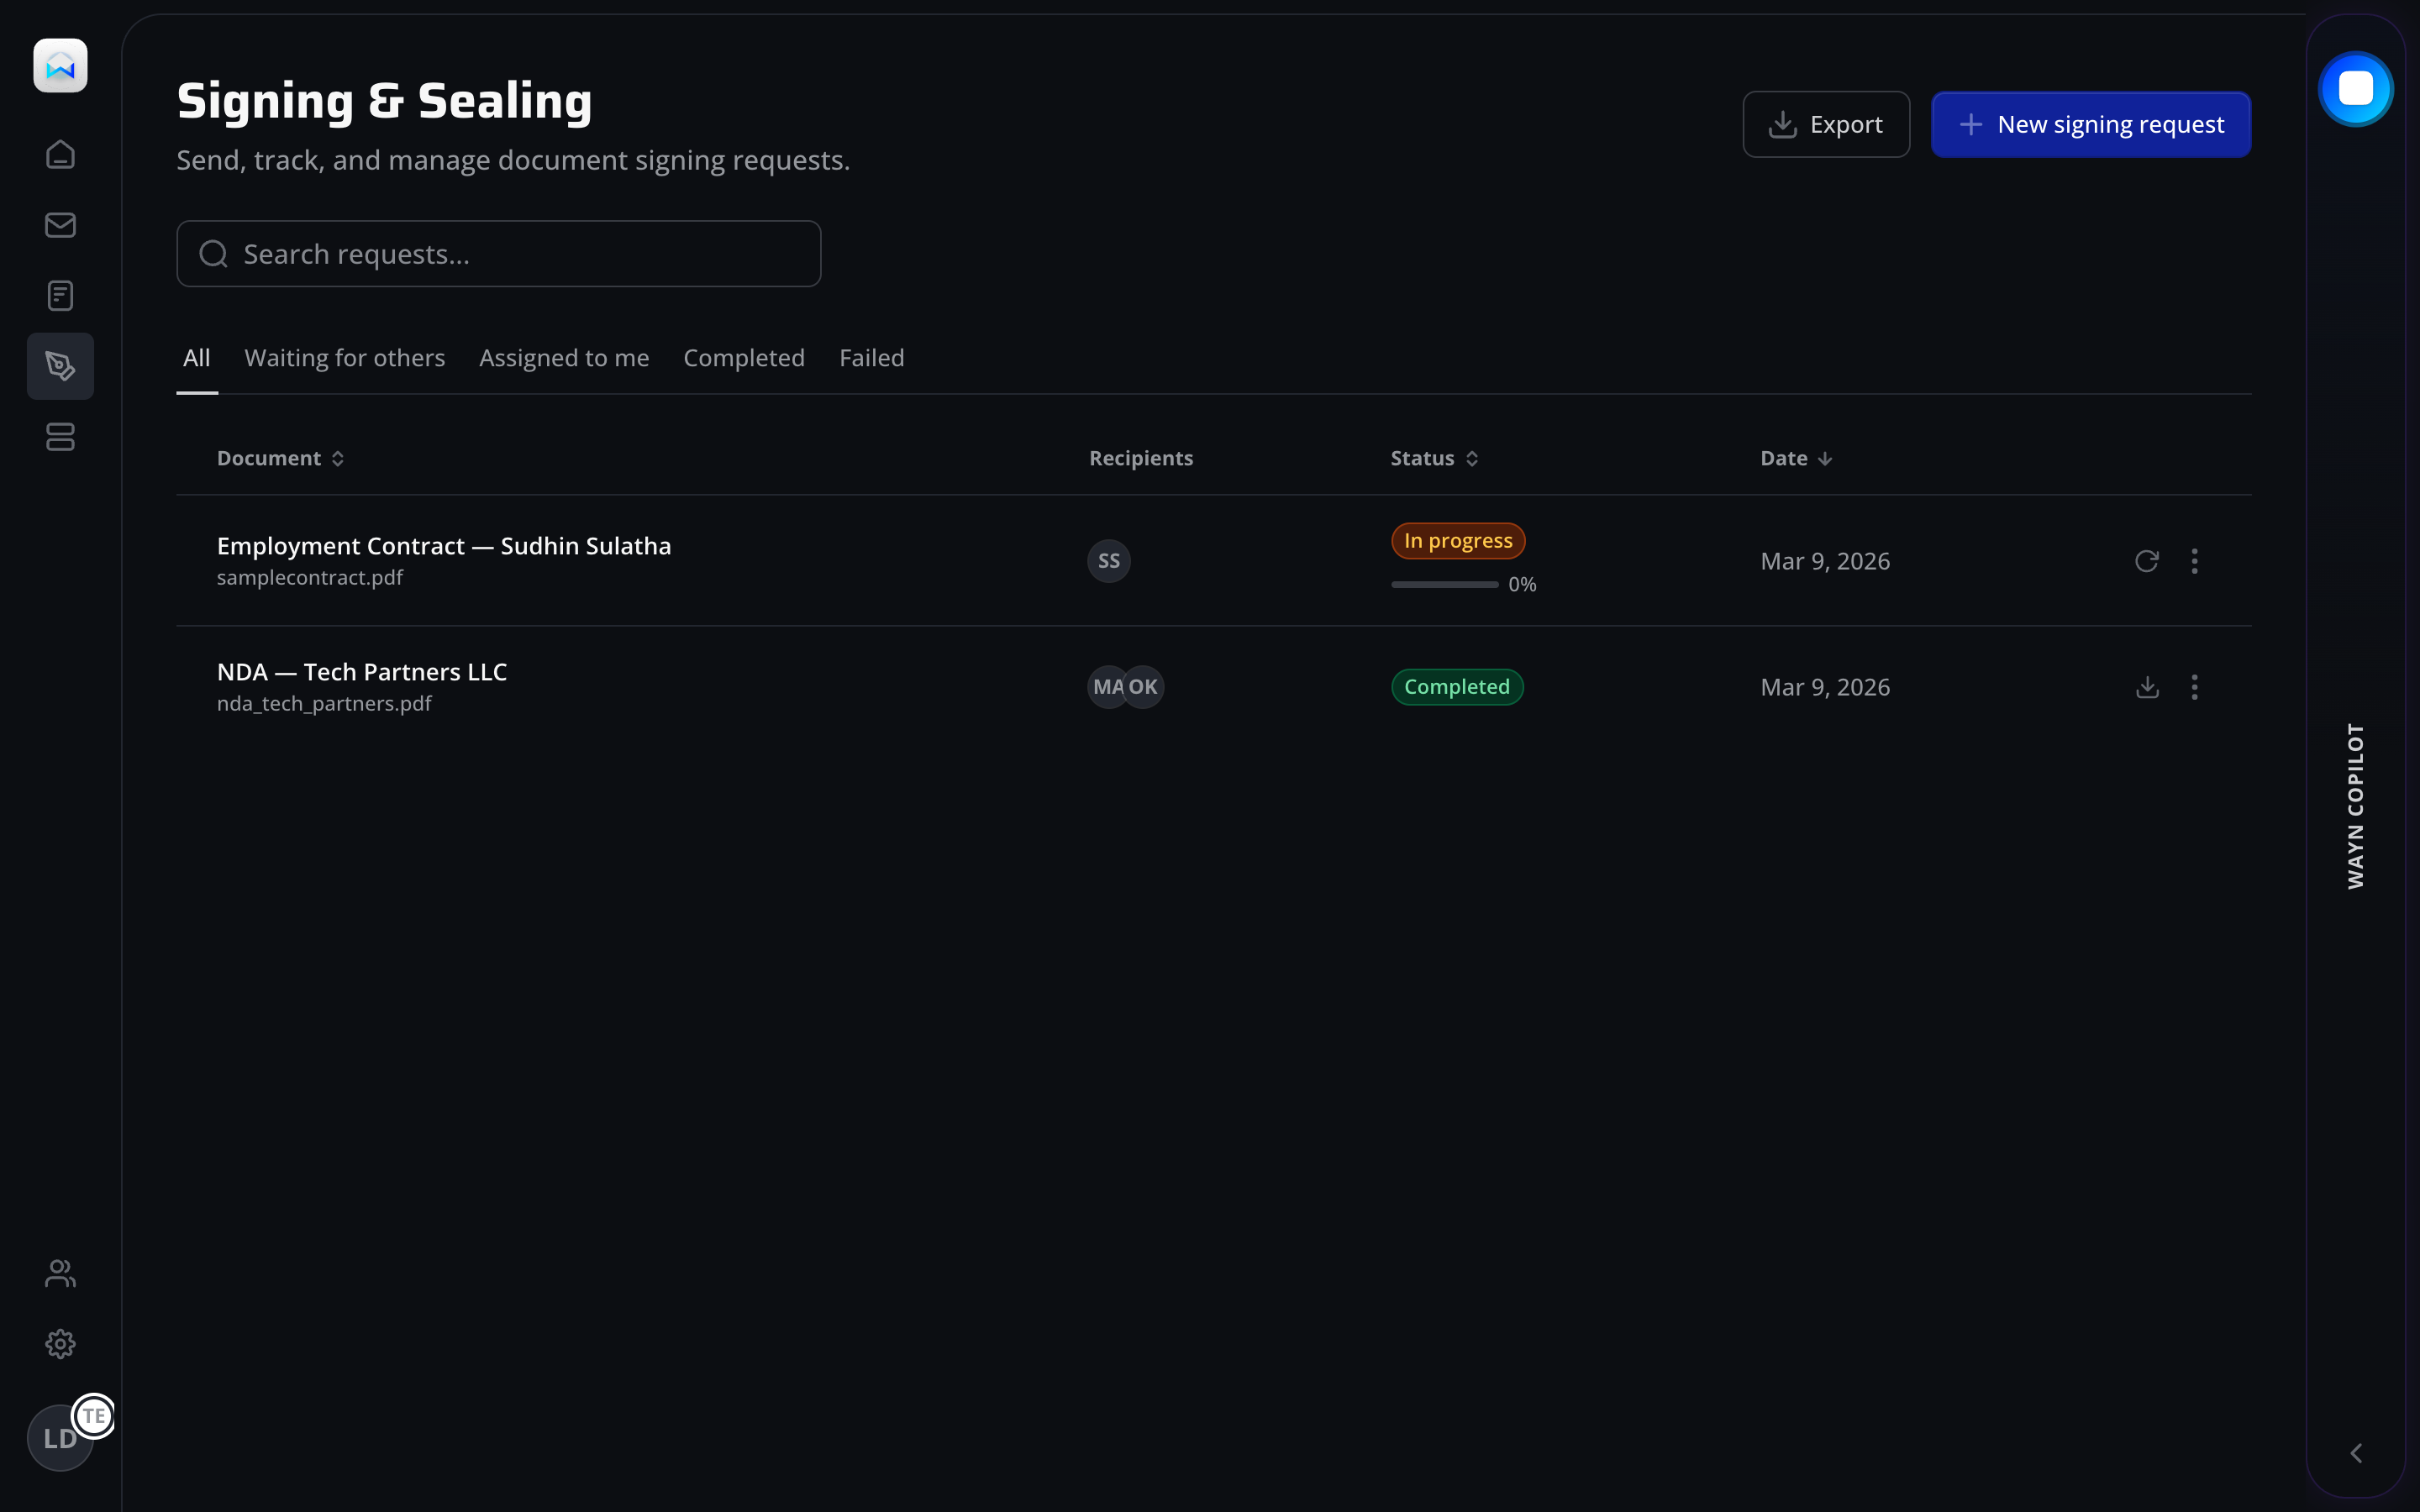Switch to the Failed tab
This screenshot has width=2420, height=1512.
(x=871, y=358)
